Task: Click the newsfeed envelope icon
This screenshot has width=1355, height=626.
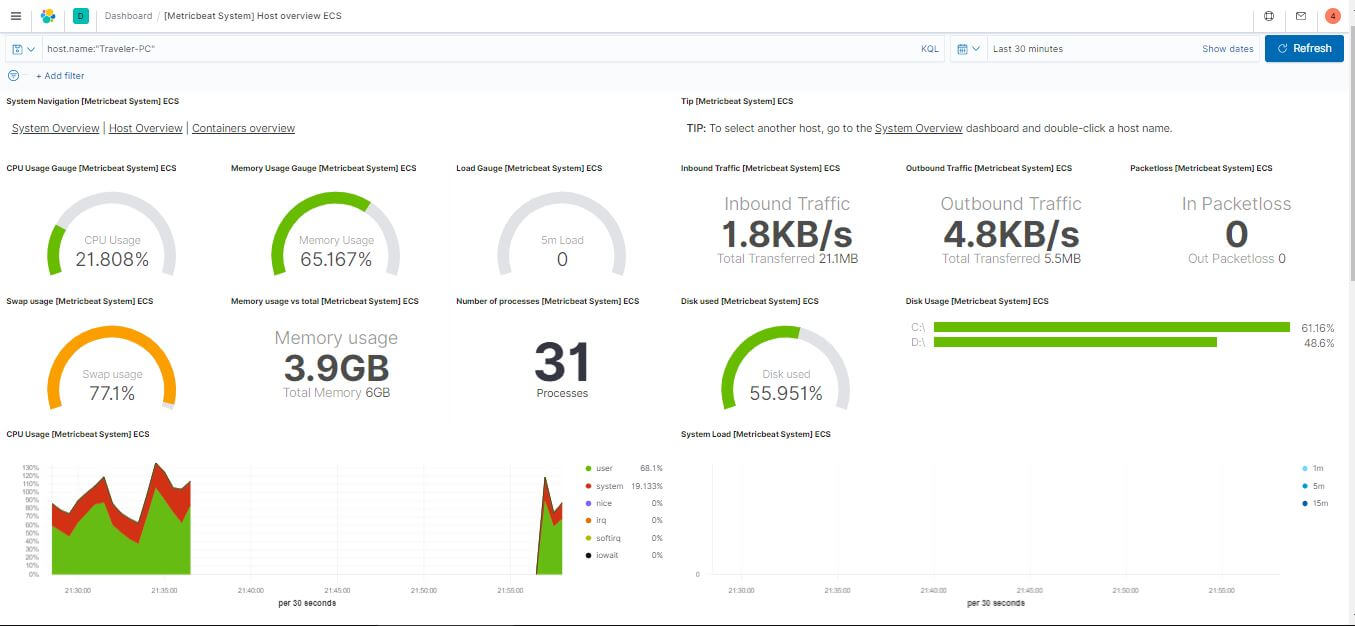Action: 1301,16
